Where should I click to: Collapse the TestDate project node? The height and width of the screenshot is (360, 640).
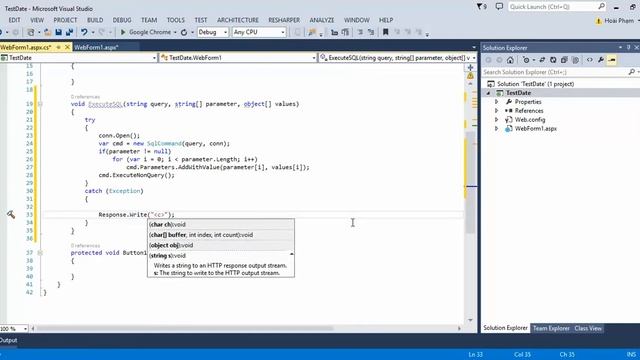click(x=488, y=93)
